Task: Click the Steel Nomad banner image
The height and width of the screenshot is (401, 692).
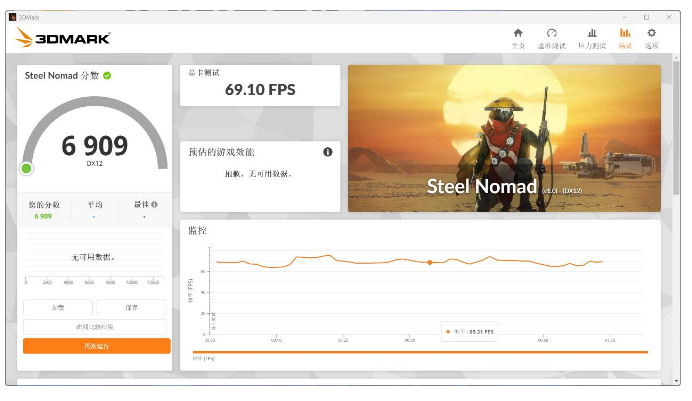Action: point(504,138)
